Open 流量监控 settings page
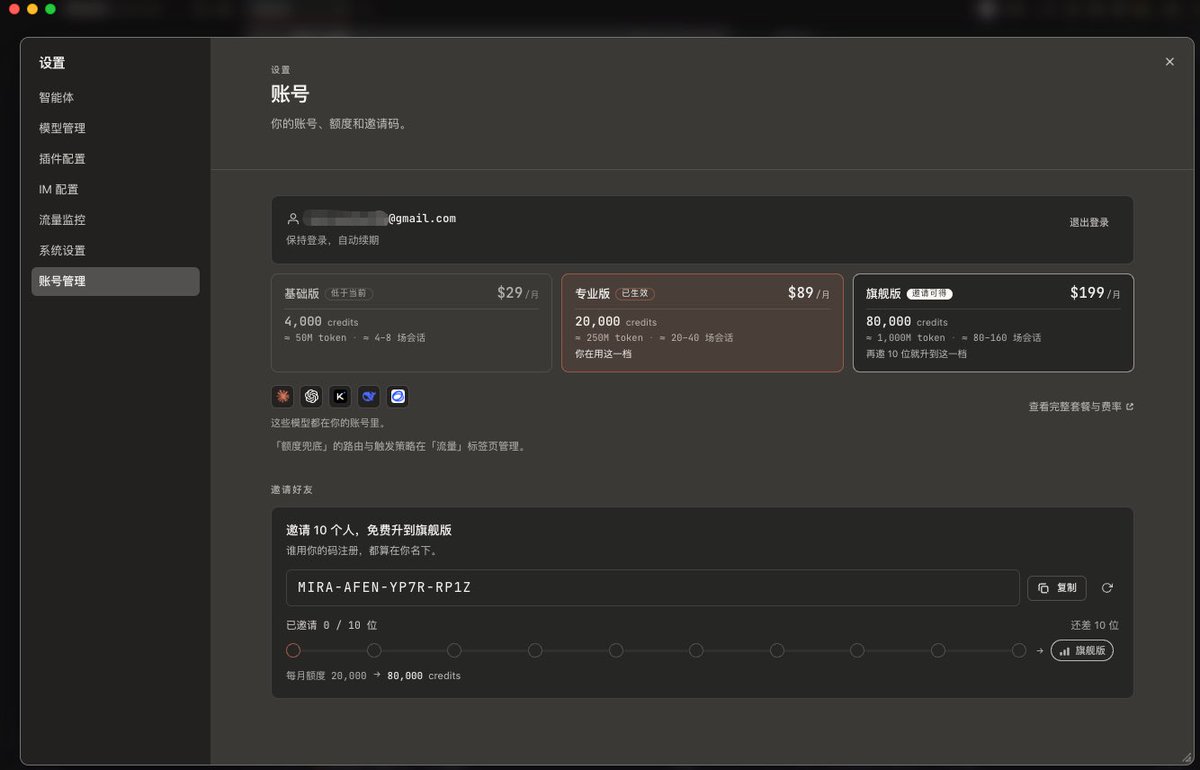The height and width of the screenshot is (770, 1200). pyautogui.click(x=115, y=220)
